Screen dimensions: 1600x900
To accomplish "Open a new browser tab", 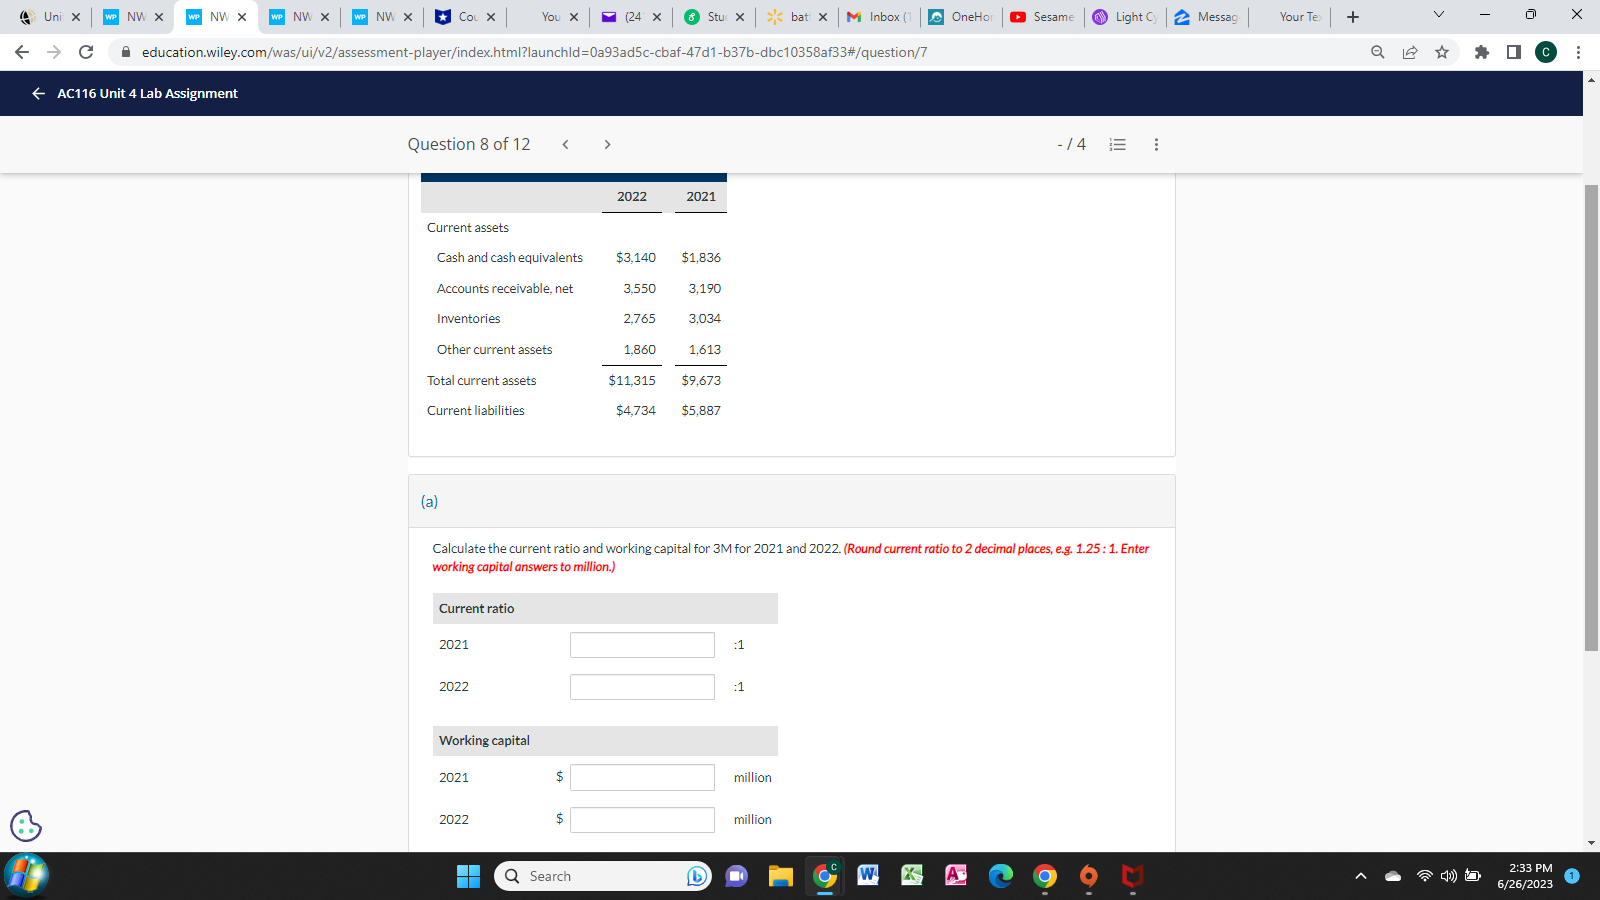I will coord(1353,17).
